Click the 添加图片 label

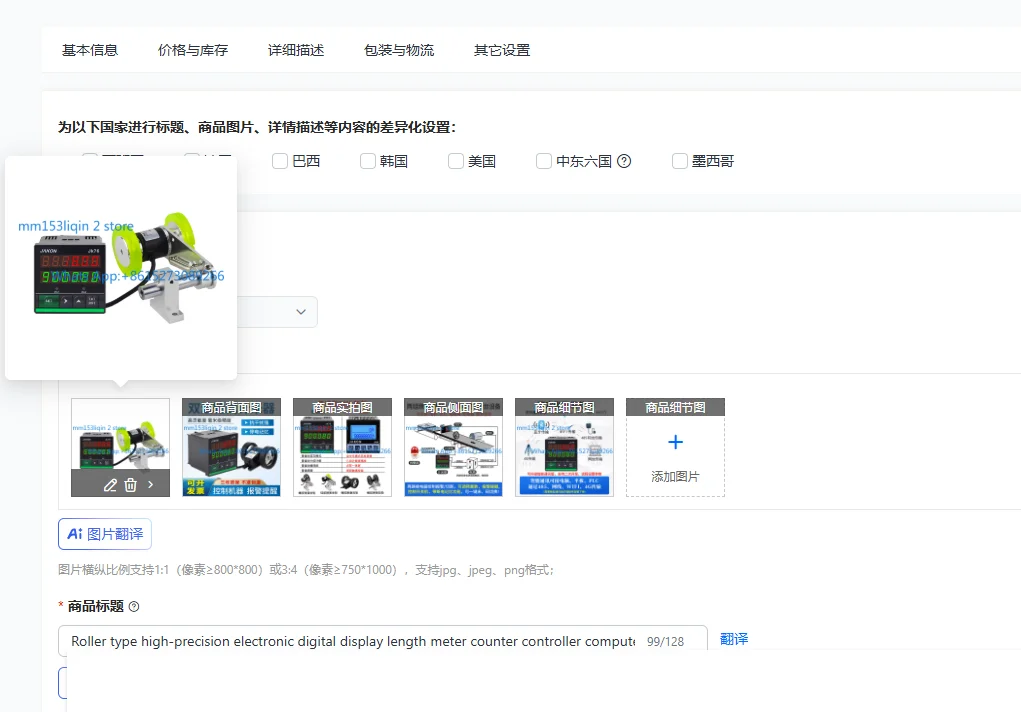pyautogui.click(x=675, y=477)
